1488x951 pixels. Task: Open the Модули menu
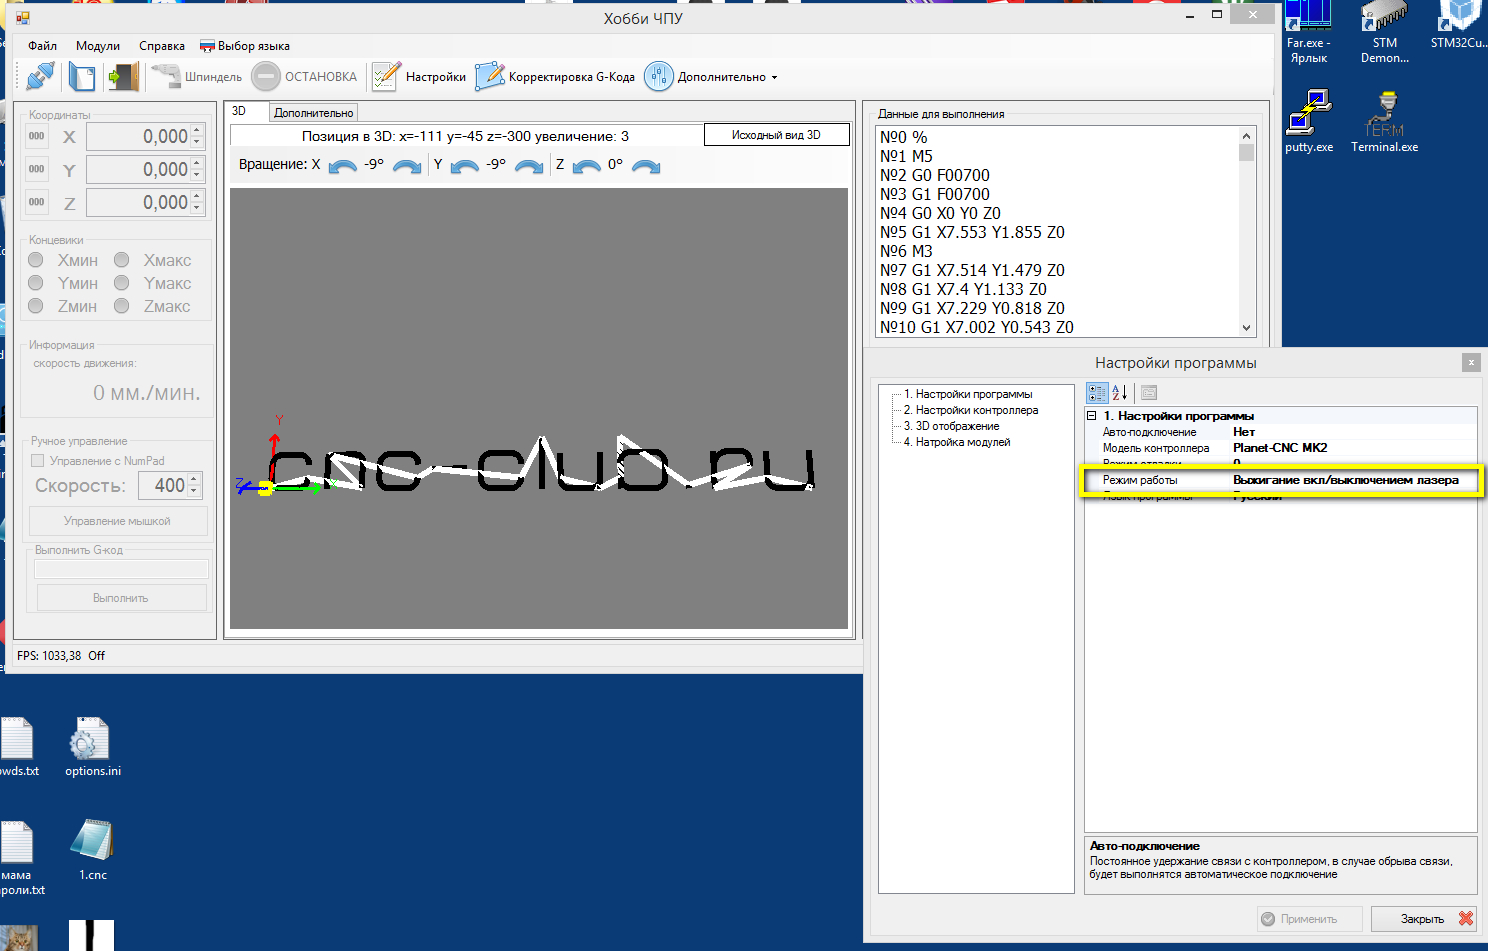tap(98, 46)
